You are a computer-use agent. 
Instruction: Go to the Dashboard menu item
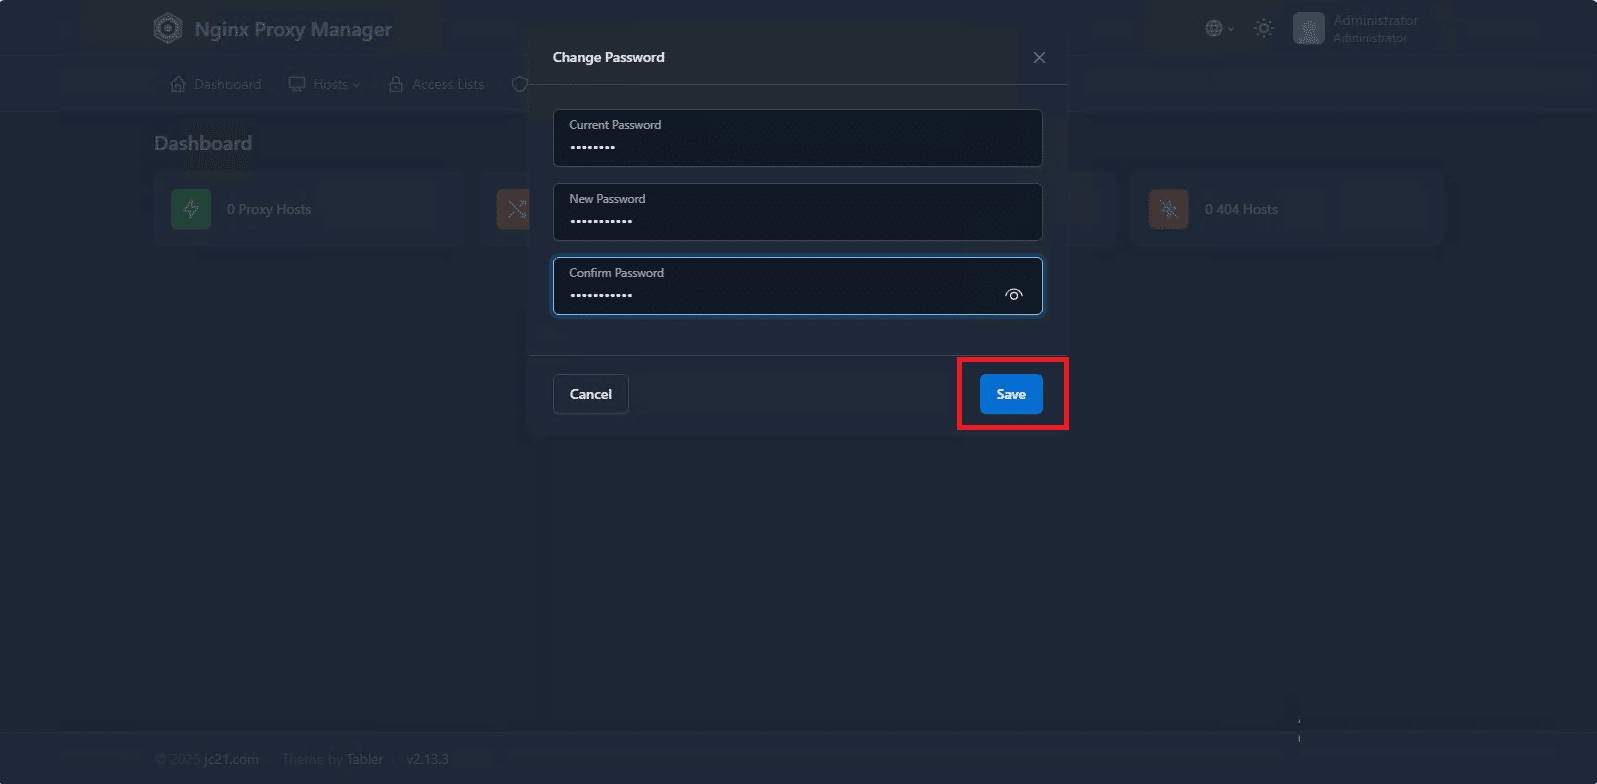click(x=227, y=85)
